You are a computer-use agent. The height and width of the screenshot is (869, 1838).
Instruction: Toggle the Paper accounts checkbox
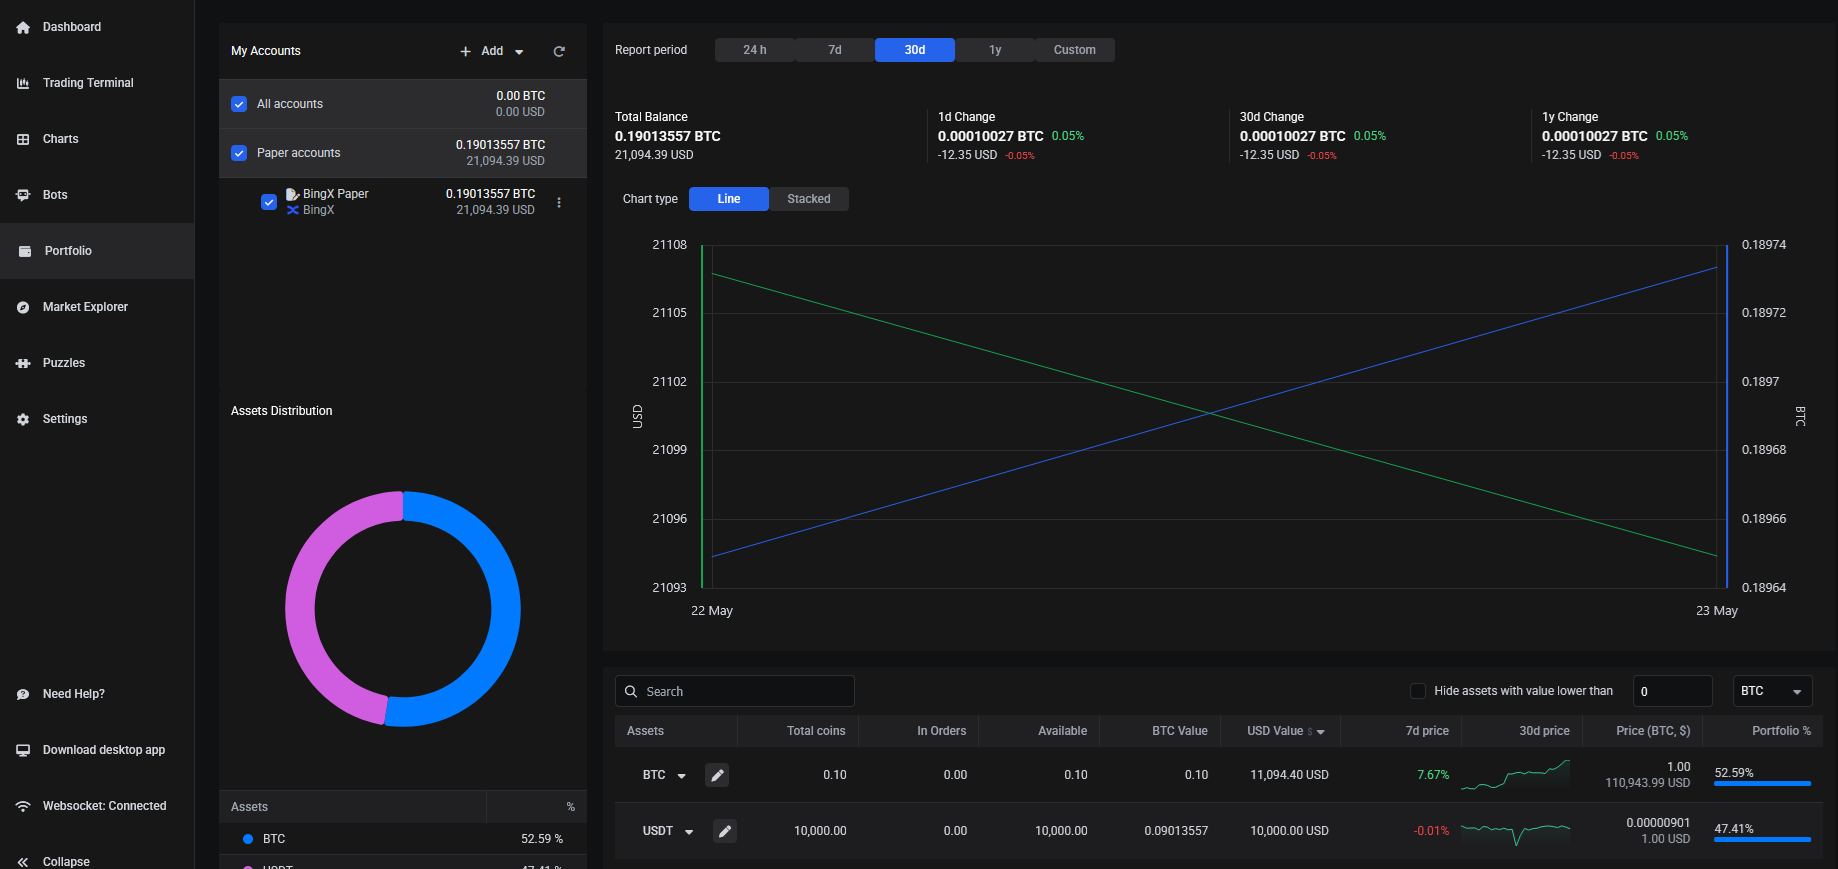pyautogui.click(x=239, y=153)
